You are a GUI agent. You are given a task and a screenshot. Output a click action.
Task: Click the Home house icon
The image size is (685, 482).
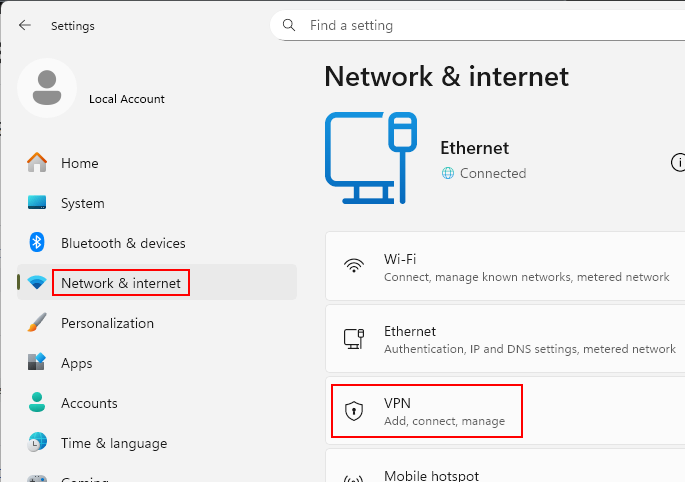pyautogui.click(x=37, y=163)
